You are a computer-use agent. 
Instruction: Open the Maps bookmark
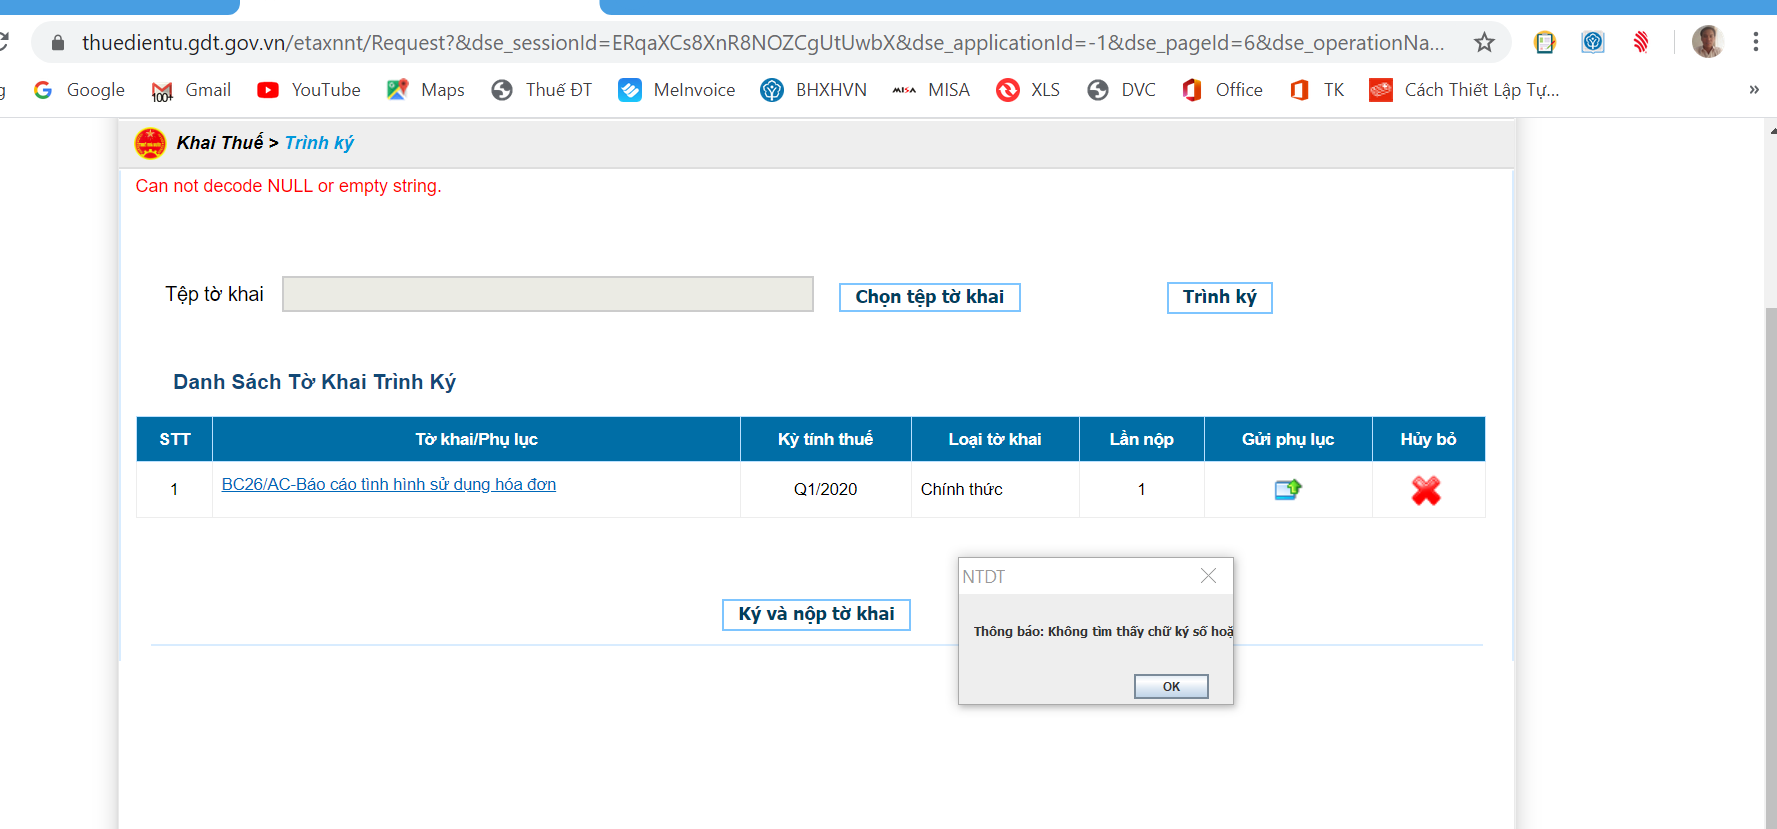pyautogui.click(x=426, y=90)
